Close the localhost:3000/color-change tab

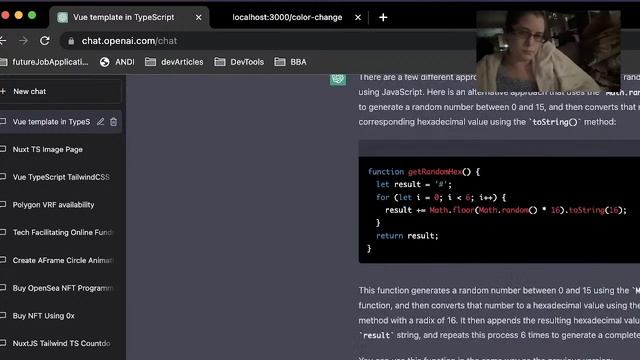[x=358, y=18]
